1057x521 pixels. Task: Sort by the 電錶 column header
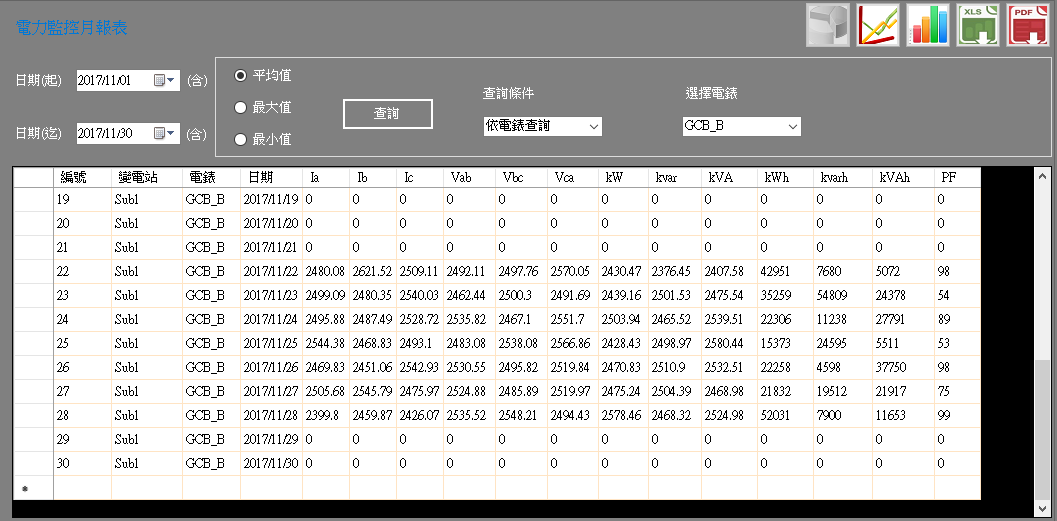pos(211,177)
